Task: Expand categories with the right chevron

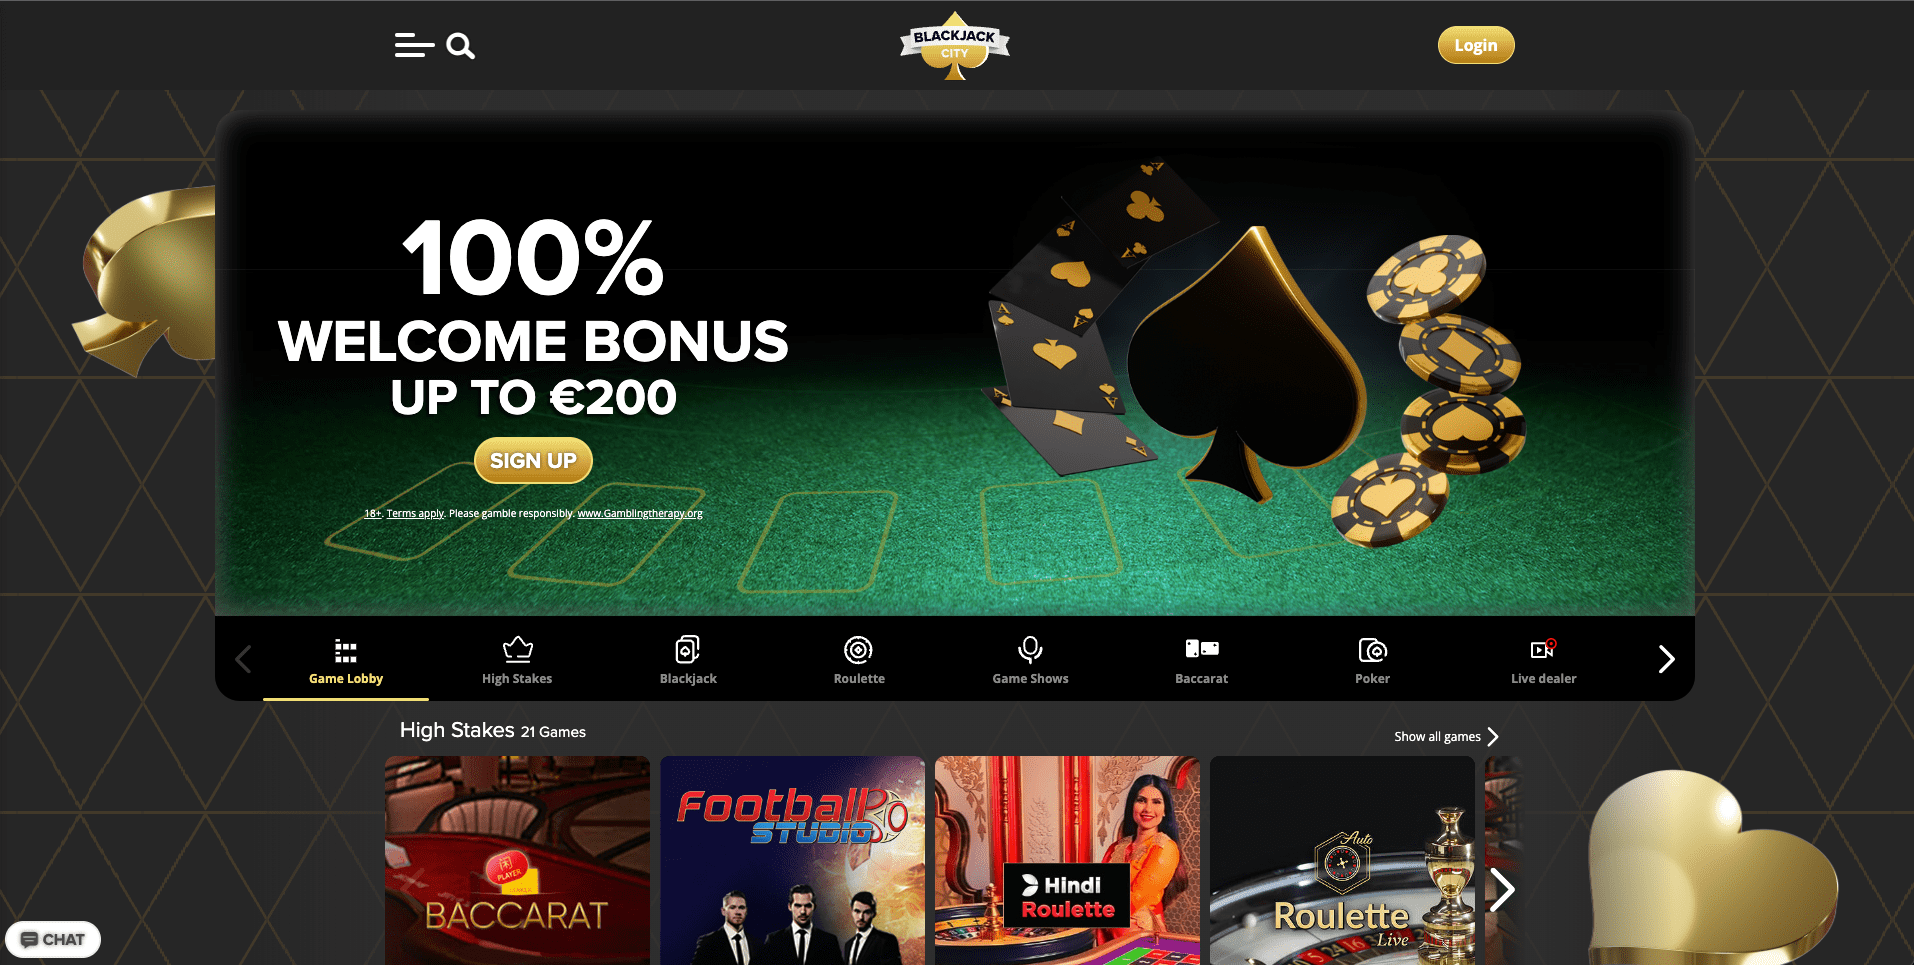Action: (x=1666, y=659)
